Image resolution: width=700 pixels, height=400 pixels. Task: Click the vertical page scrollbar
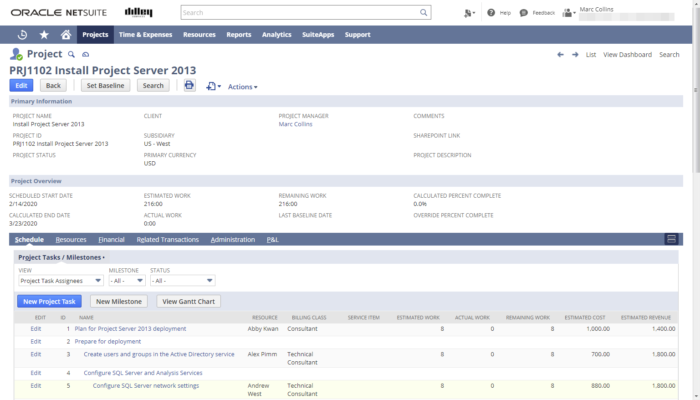[696, 89]
